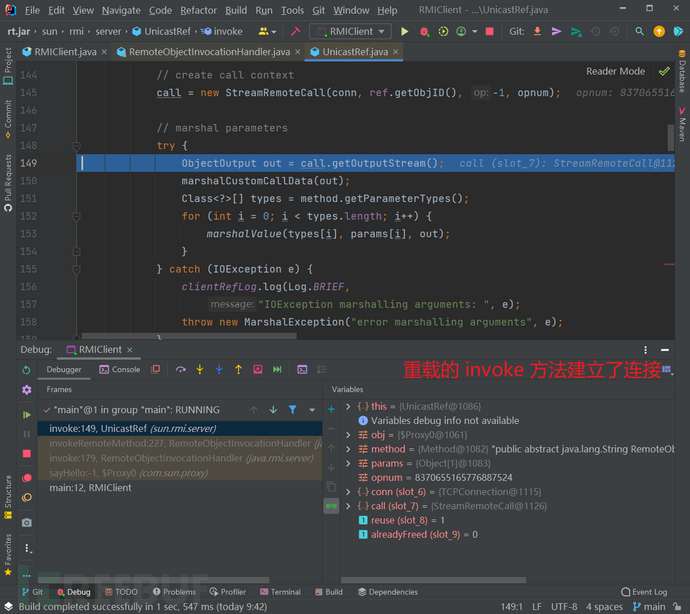
Task: Click the editor vertical scrollbar thumb
Action: pos(671,137)
